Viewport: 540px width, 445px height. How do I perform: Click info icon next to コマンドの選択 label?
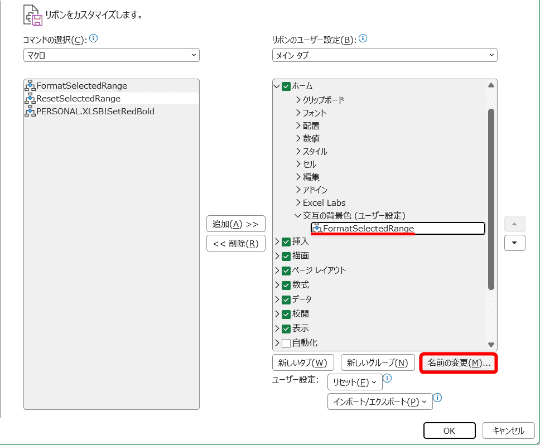point(94,39)
